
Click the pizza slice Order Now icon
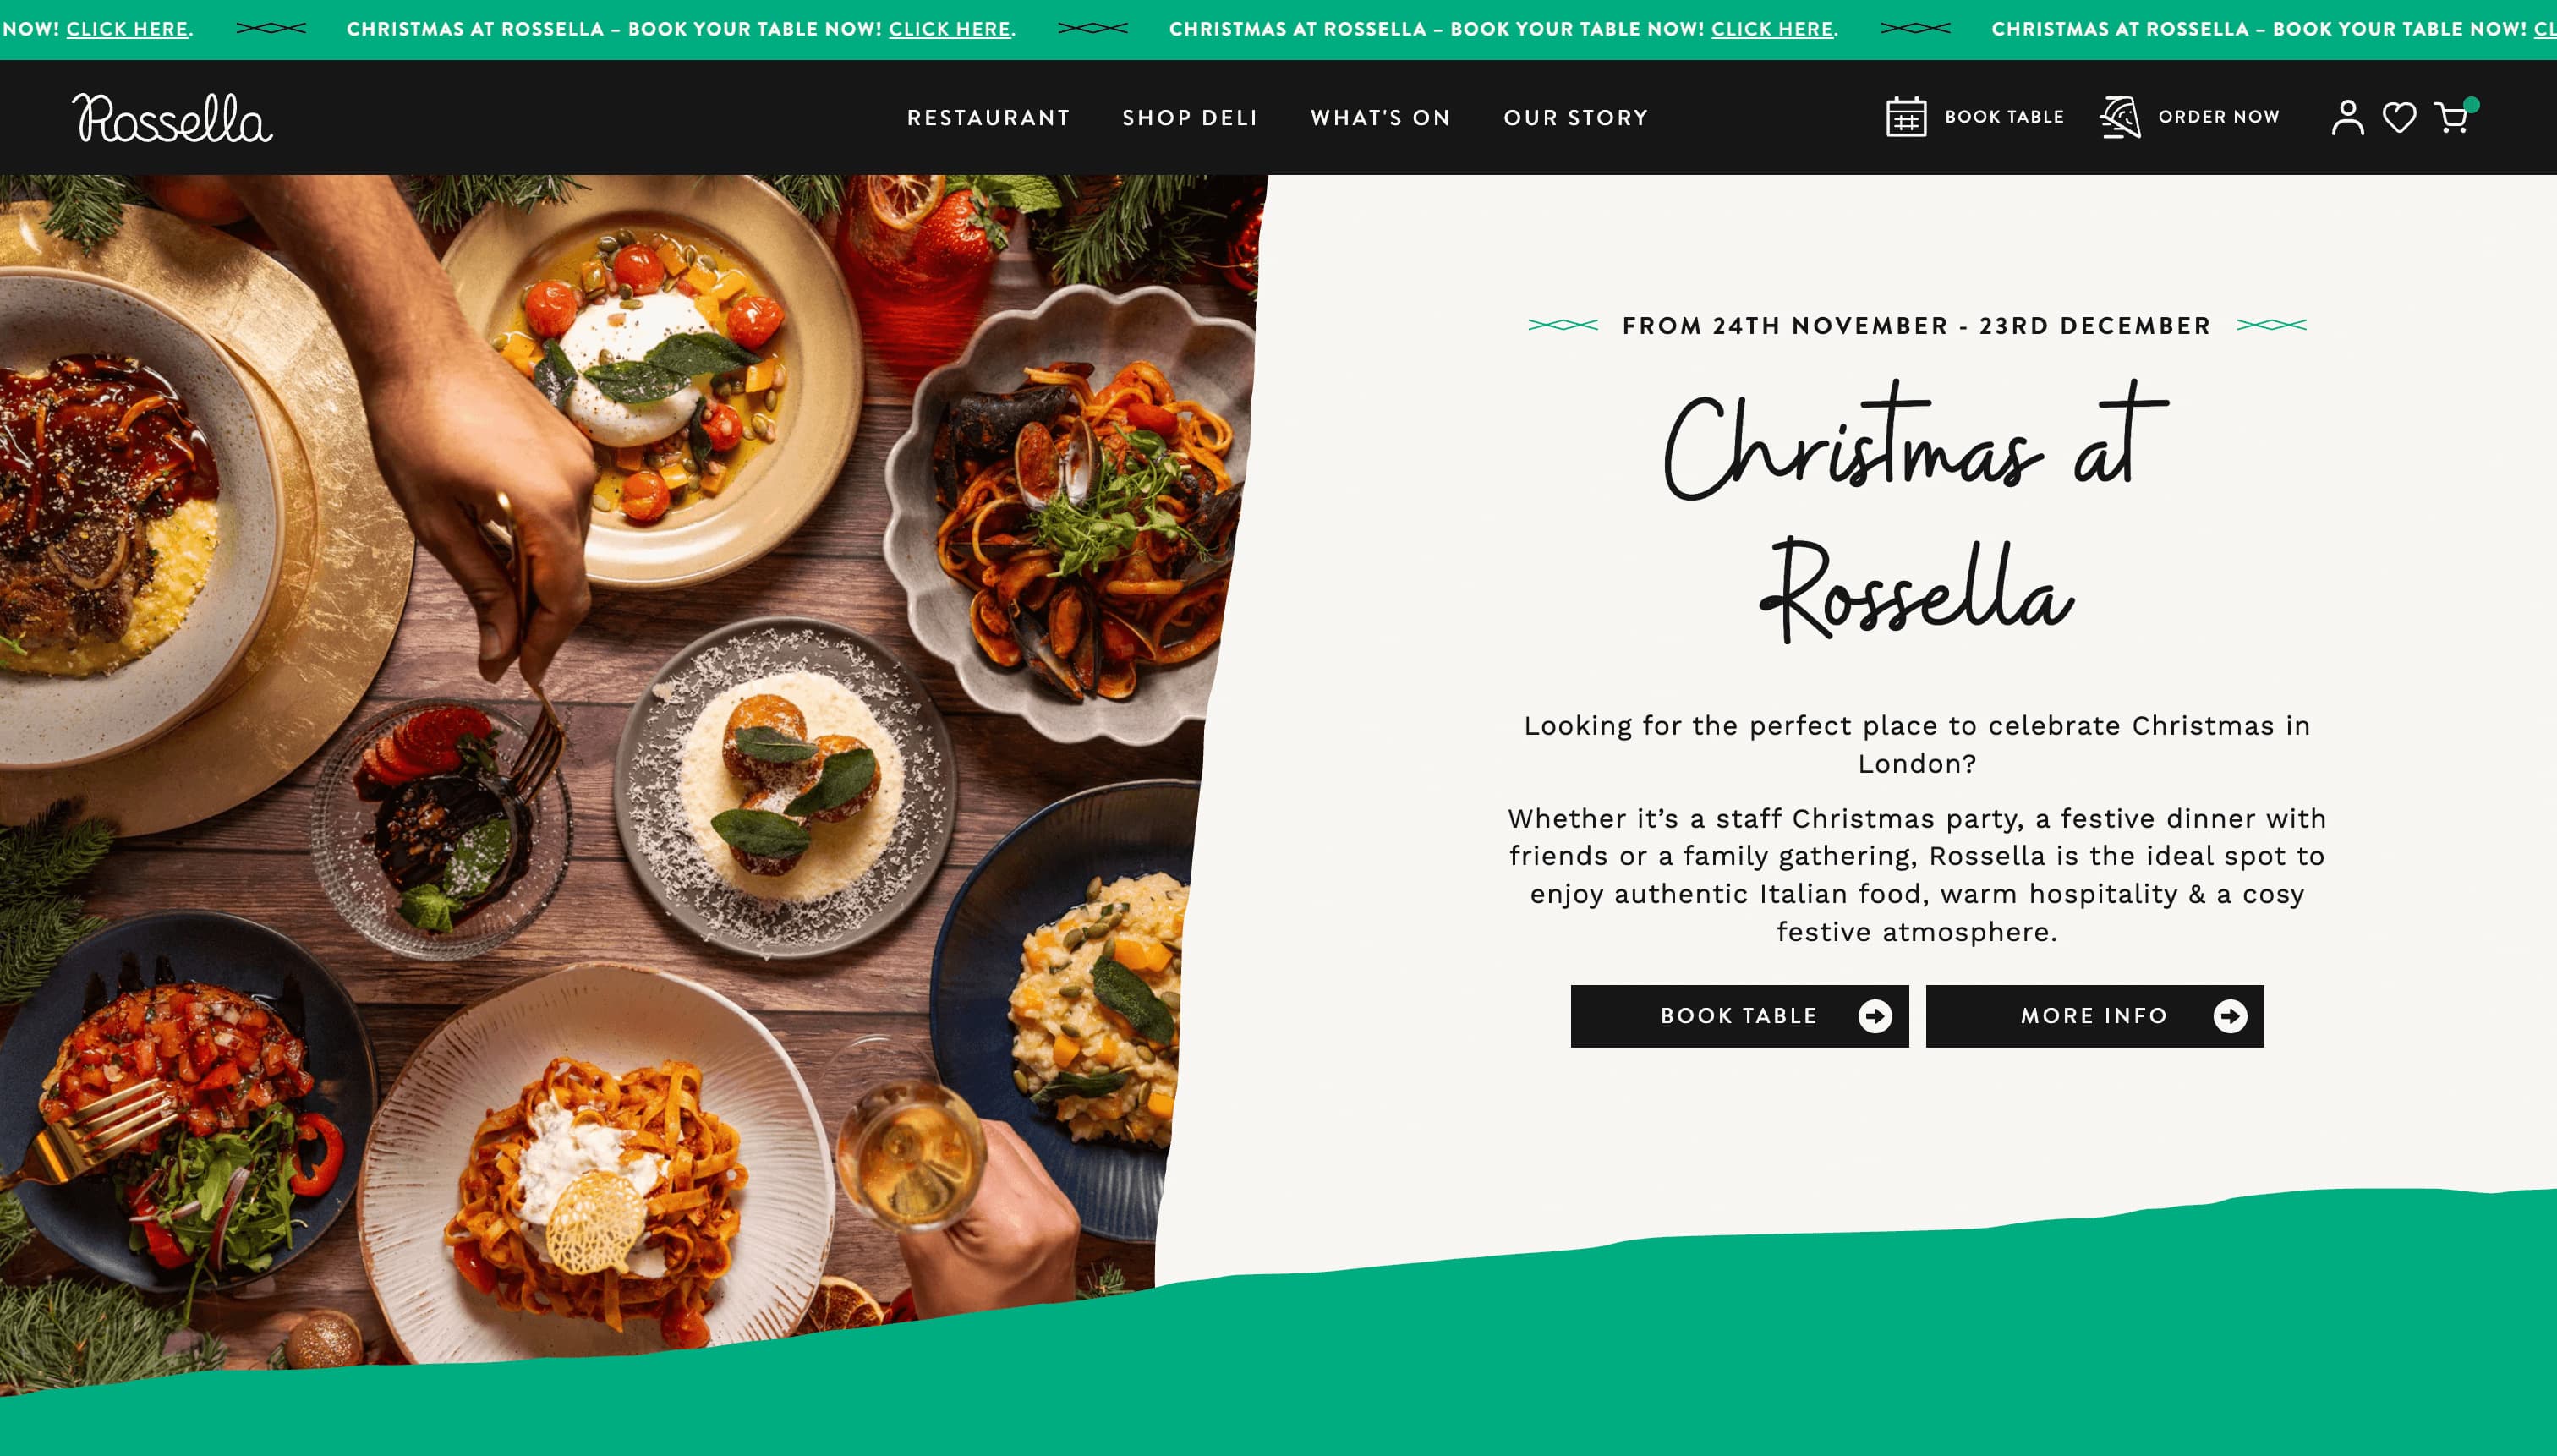pos(2119,117)
